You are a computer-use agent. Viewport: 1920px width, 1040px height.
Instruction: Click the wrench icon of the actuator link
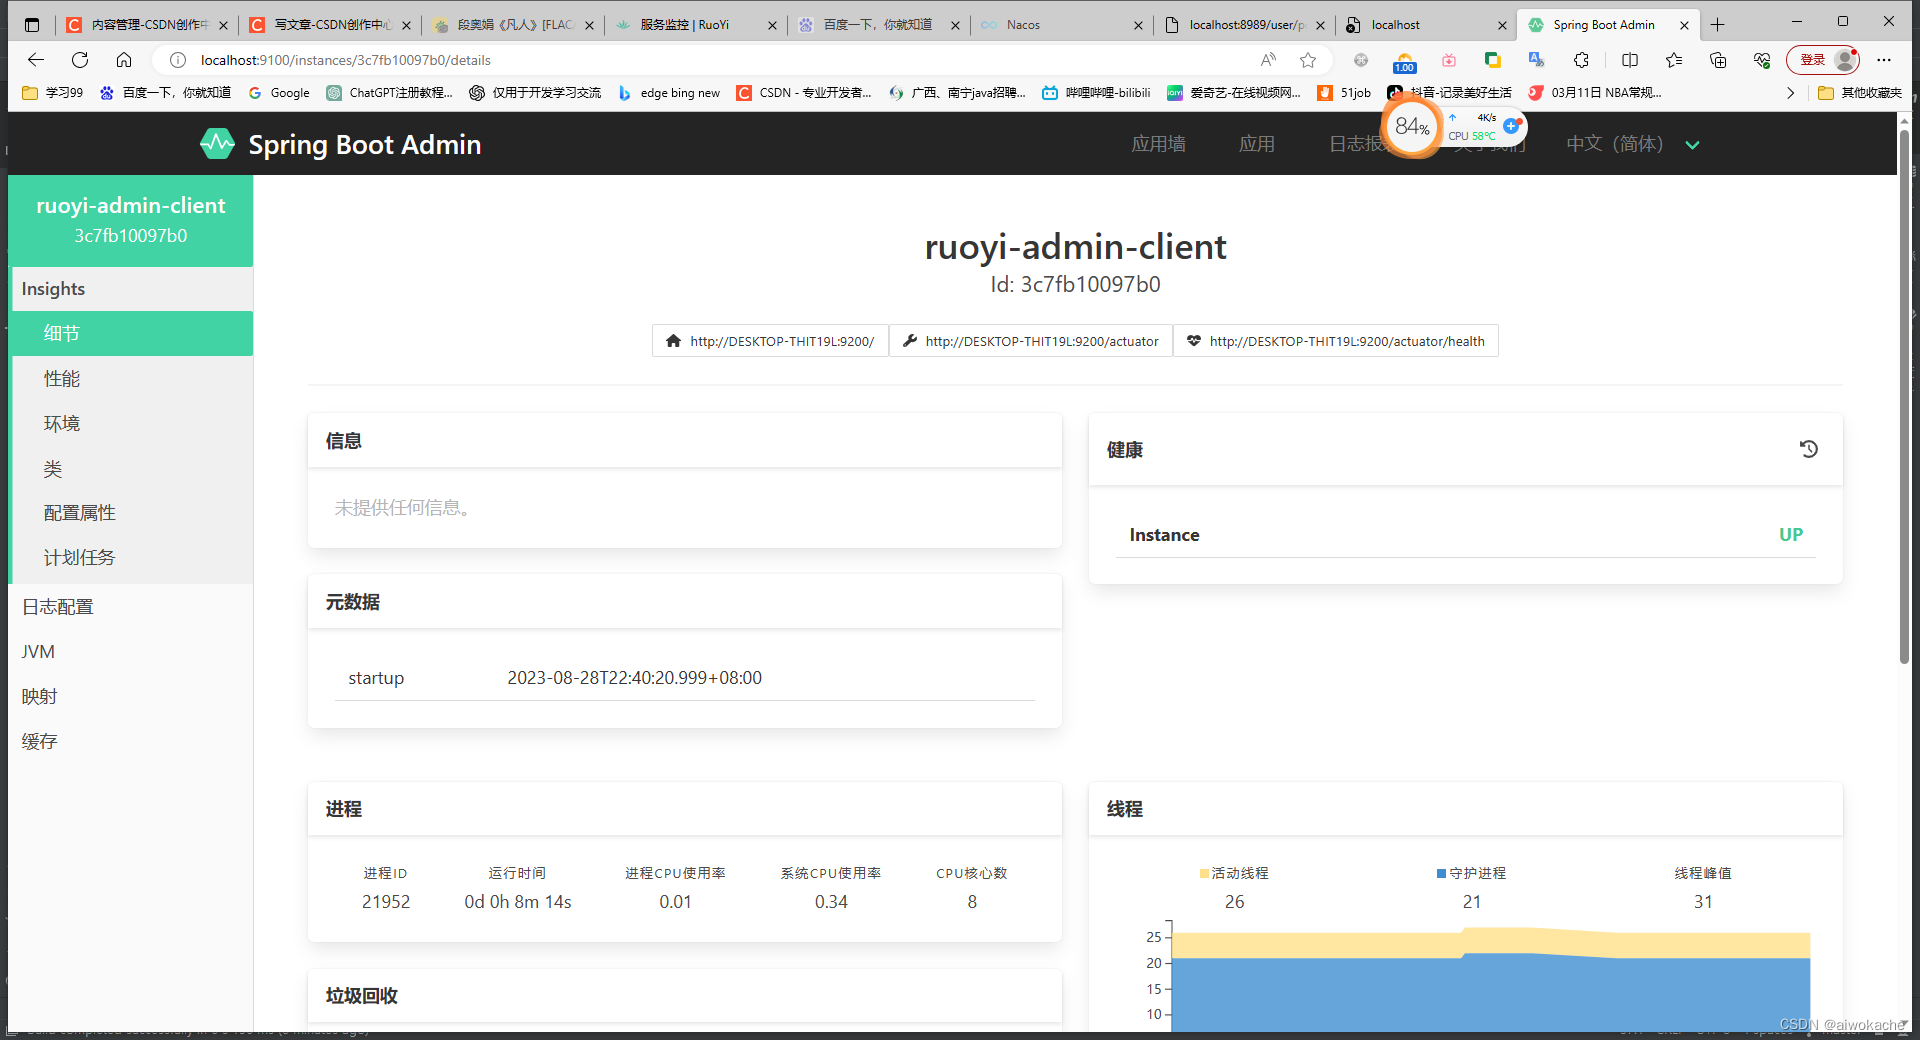[x=910, y=341]
